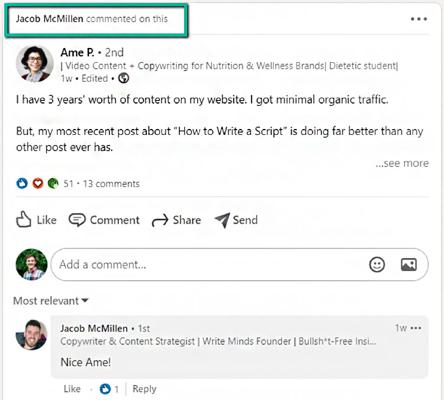Expand post text with see more

click(x=402, y=163)
